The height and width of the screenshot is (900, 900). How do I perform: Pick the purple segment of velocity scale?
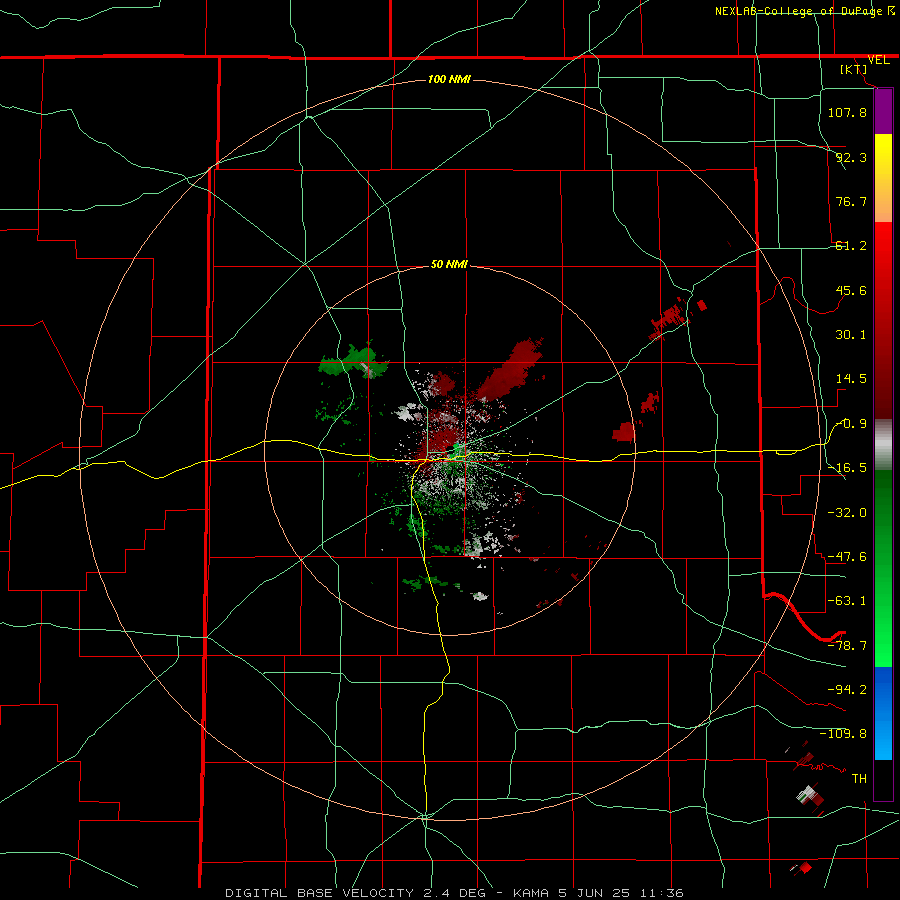883,112
